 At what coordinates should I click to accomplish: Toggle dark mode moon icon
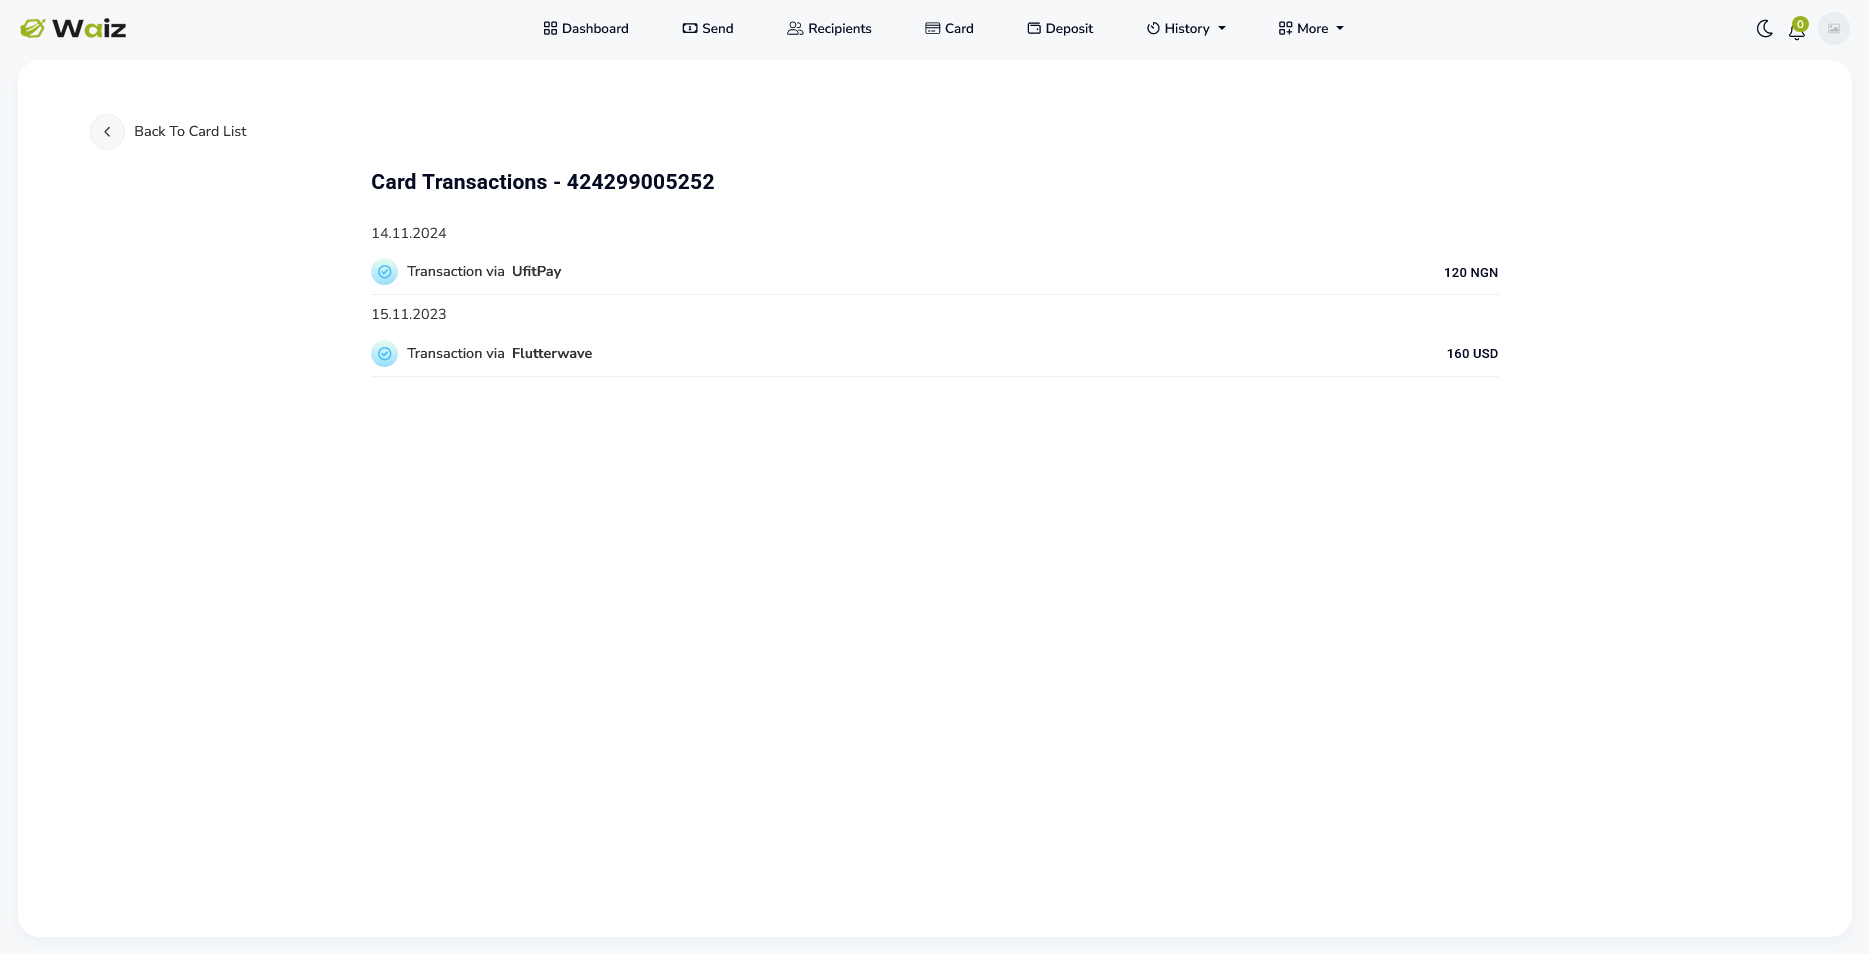tap(1765, 29)
